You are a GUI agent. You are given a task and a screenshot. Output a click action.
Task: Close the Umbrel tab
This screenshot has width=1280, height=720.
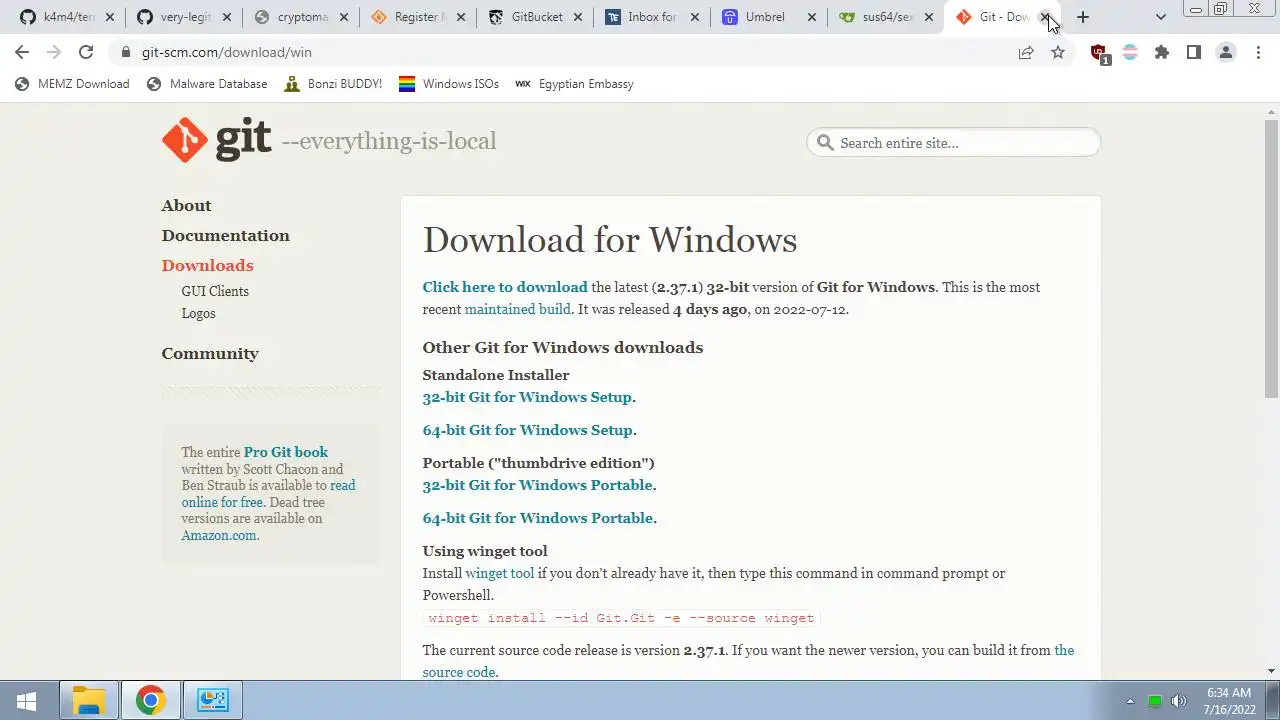[811, 17]
